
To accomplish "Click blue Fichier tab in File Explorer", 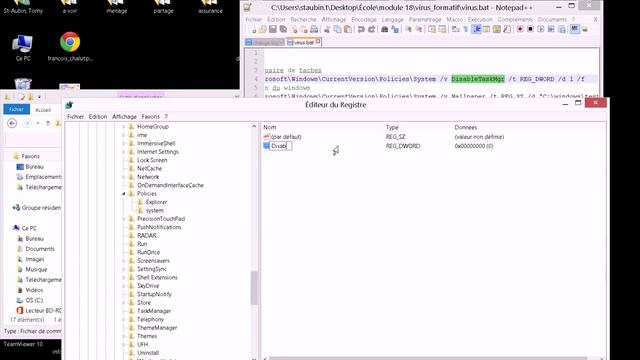I will 16,109.
